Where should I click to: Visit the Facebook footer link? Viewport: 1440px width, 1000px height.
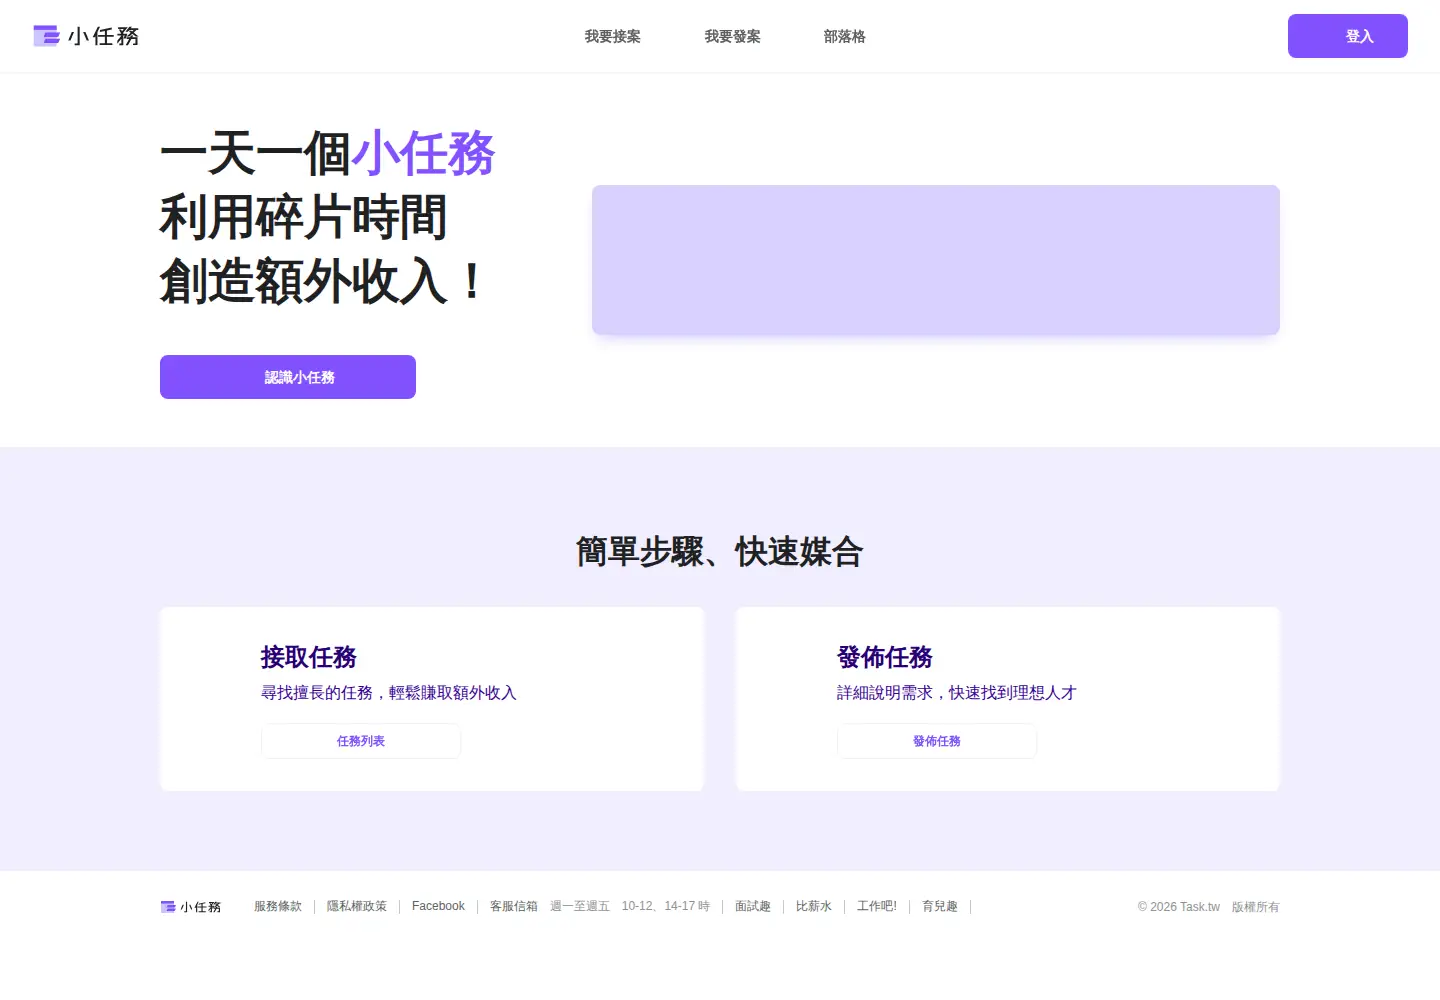pos(438,906)
